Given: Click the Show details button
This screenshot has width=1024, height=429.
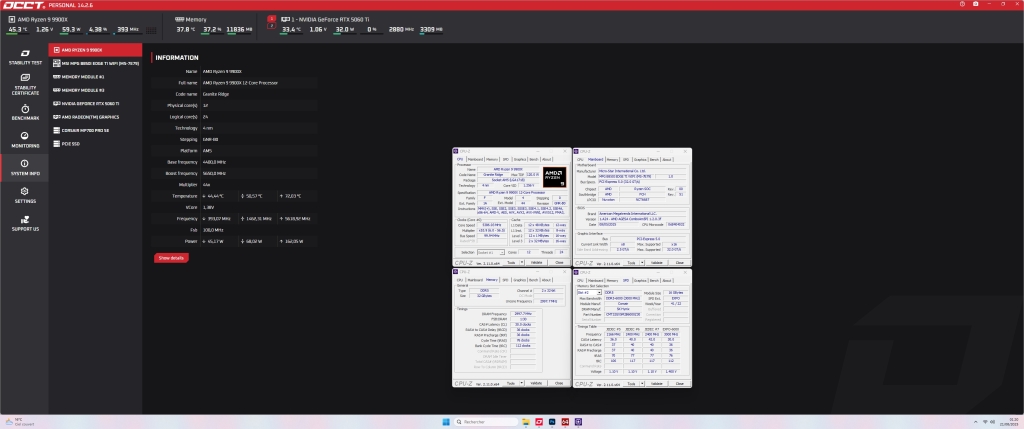Looking at the screenshot, I should coord(171,258).
